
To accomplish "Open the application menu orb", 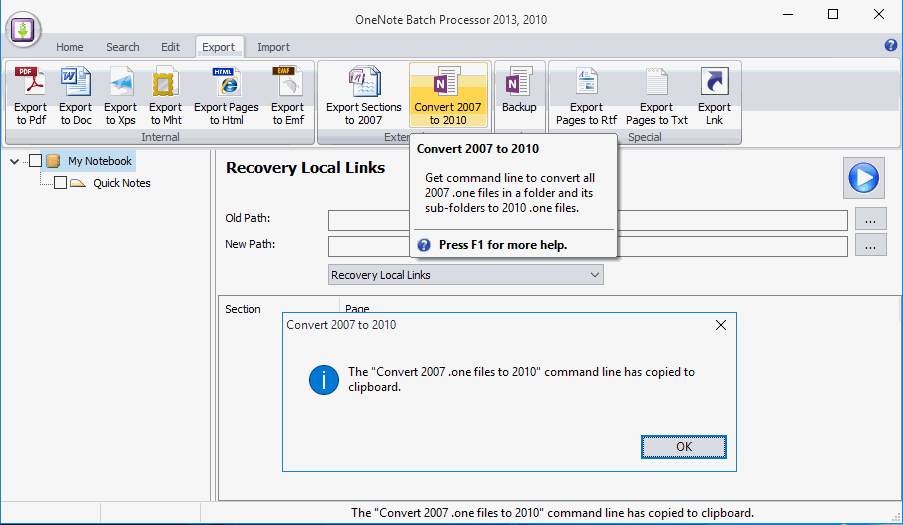I will coord(23,29).
